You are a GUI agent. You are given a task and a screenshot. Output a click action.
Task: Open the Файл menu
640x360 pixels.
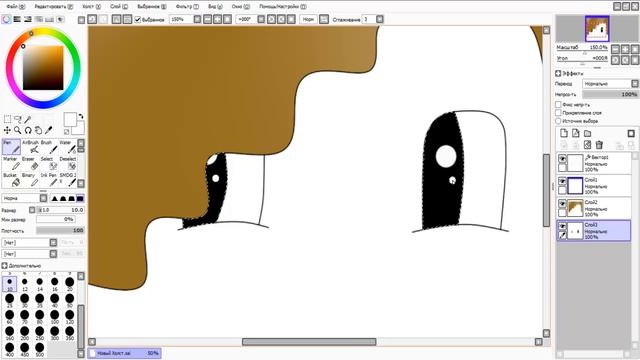[x=15, y=7]
